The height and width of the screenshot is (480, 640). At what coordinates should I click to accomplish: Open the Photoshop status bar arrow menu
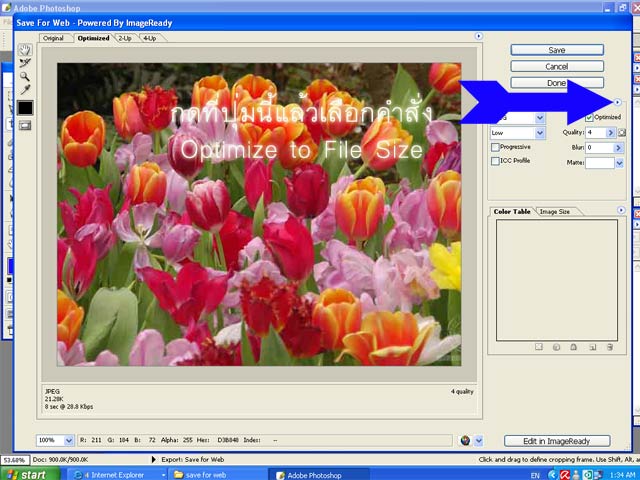point(153,460)
